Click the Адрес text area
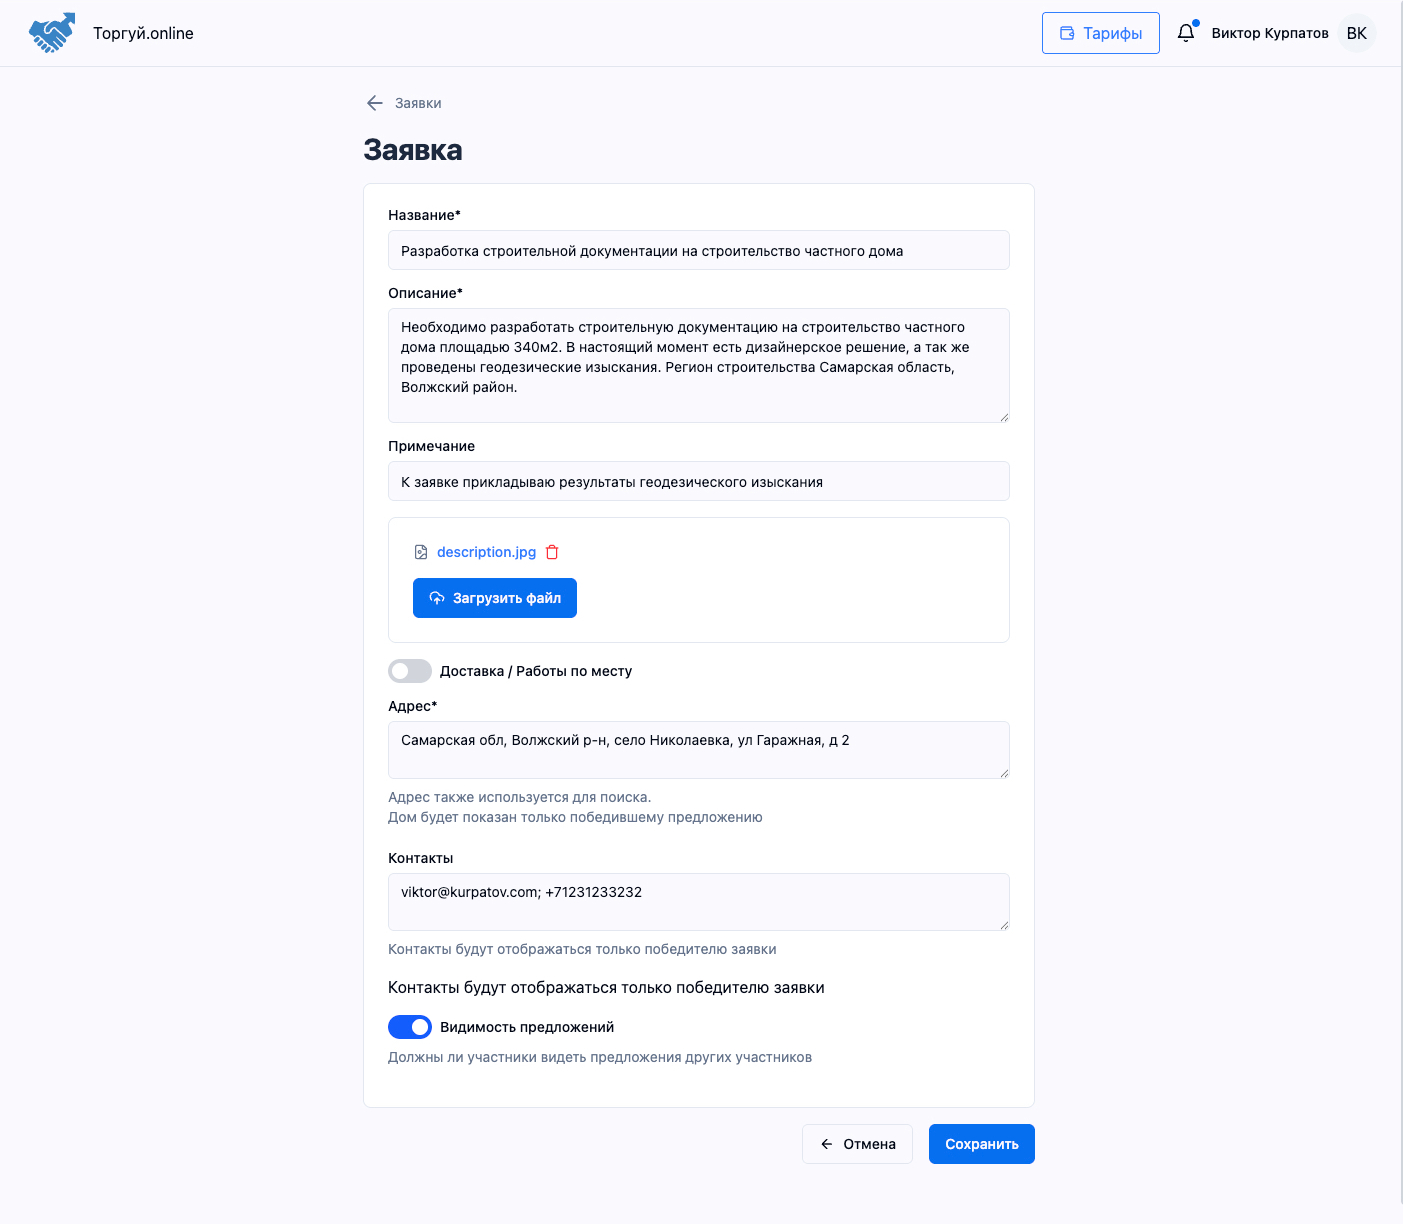 pos(698,749)
